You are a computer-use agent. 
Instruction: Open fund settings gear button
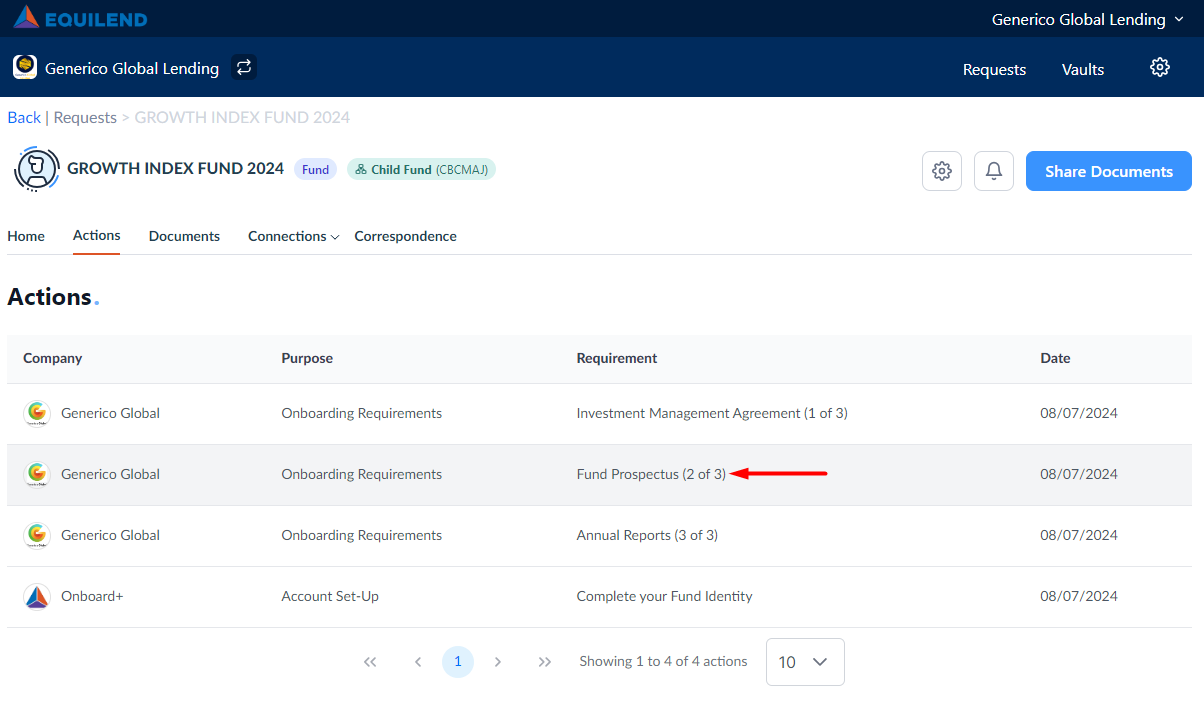coord(941,171)
